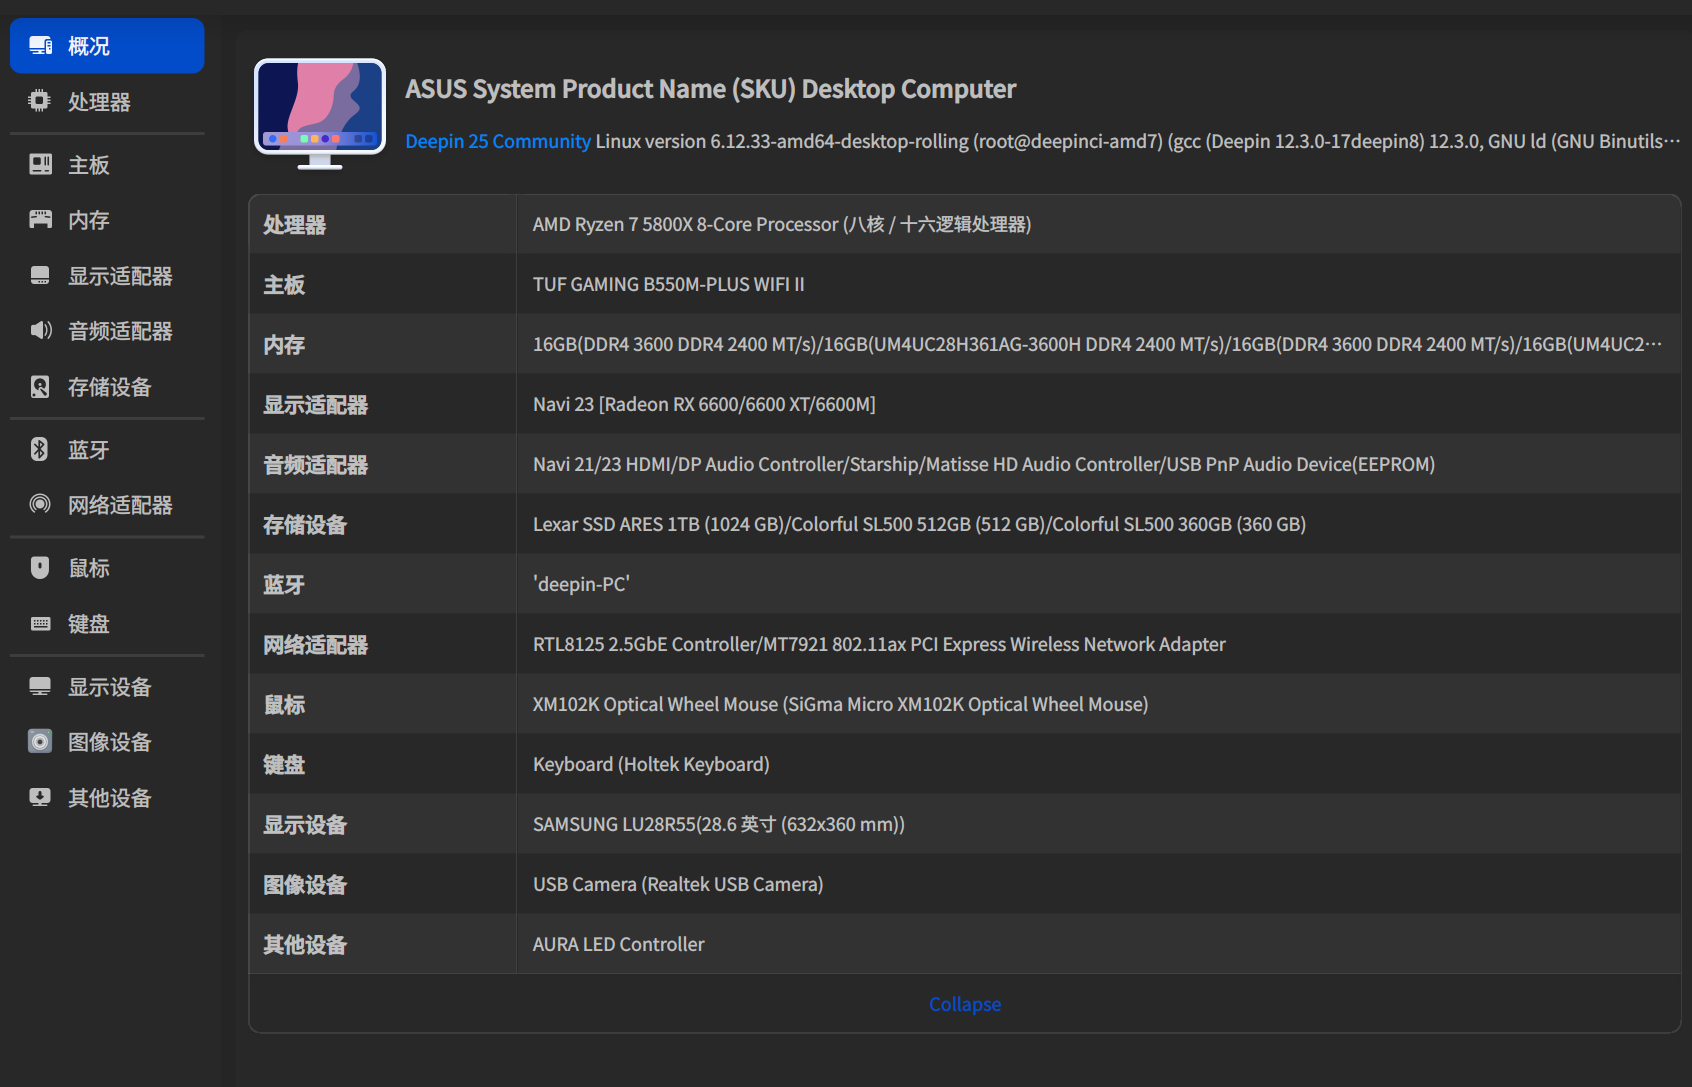This screenshot has width=1692, height=1087.
Task: Select USB Camera (Realtek USB Camera) value
Action: point(678,884)
